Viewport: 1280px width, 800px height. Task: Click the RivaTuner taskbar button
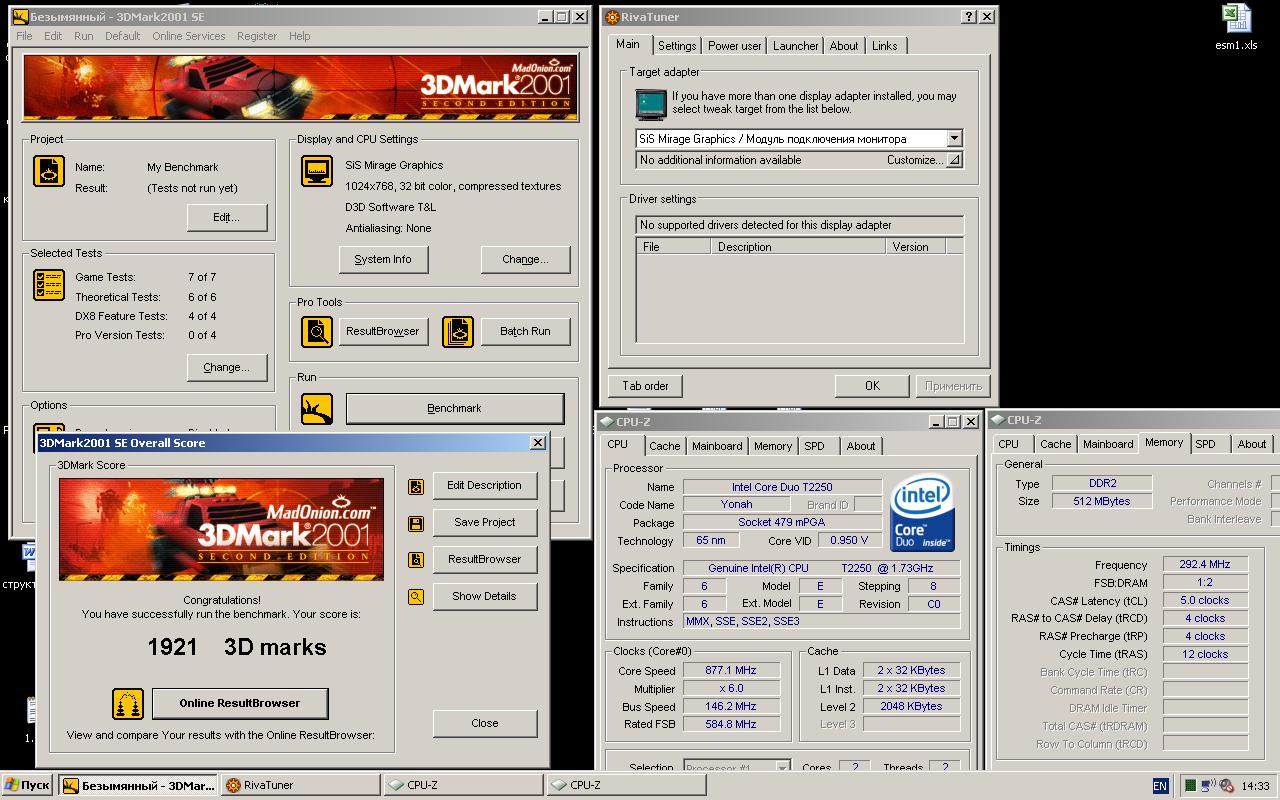[x=301, y=786]
